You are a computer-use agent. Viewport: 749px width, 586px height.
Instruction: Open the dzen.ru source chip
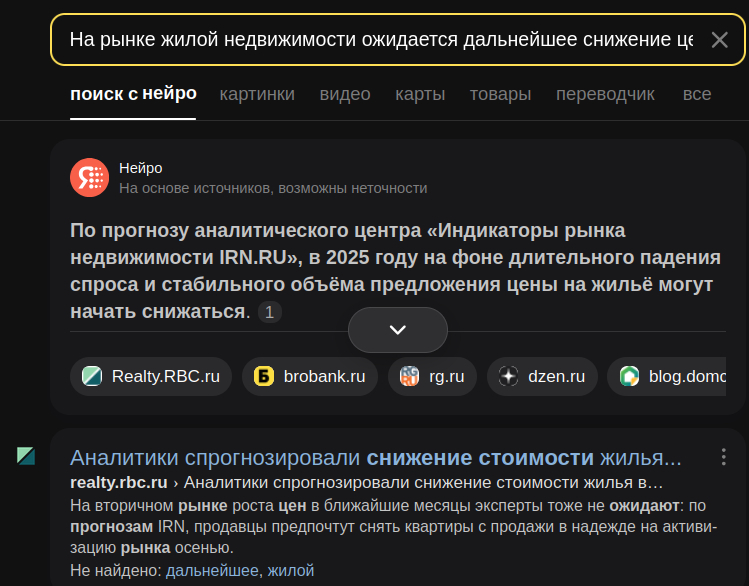(x=542, y=376)
